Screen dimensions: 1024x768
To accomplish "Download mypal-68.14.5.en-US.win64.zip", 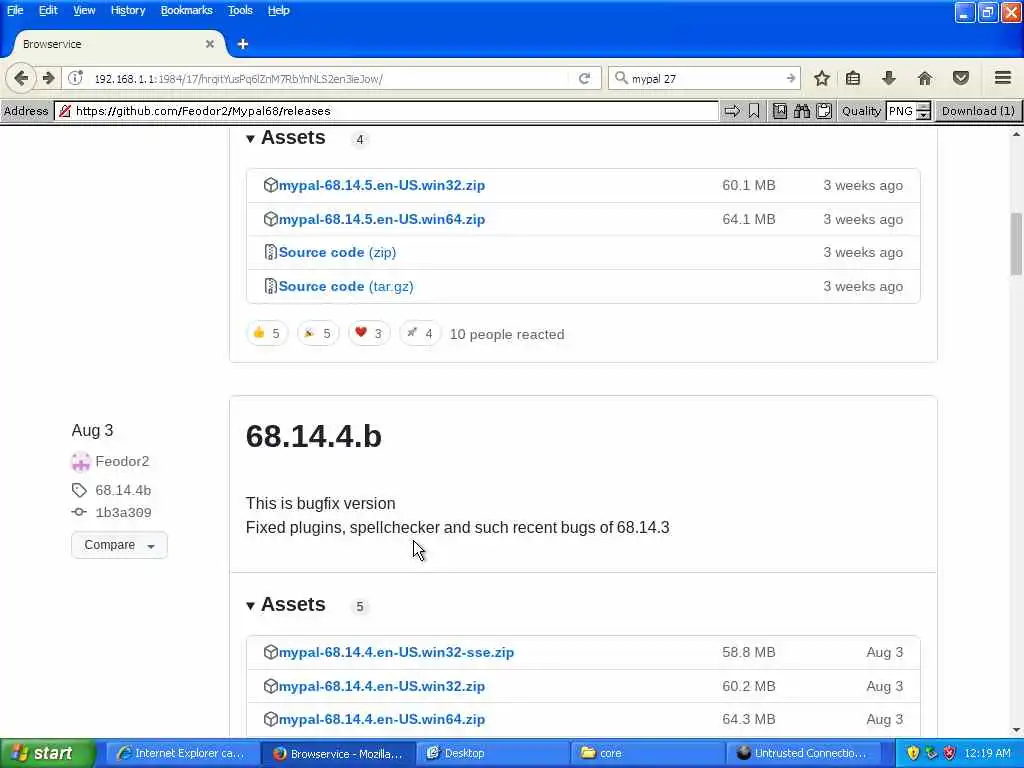I will tap(381, 219).
